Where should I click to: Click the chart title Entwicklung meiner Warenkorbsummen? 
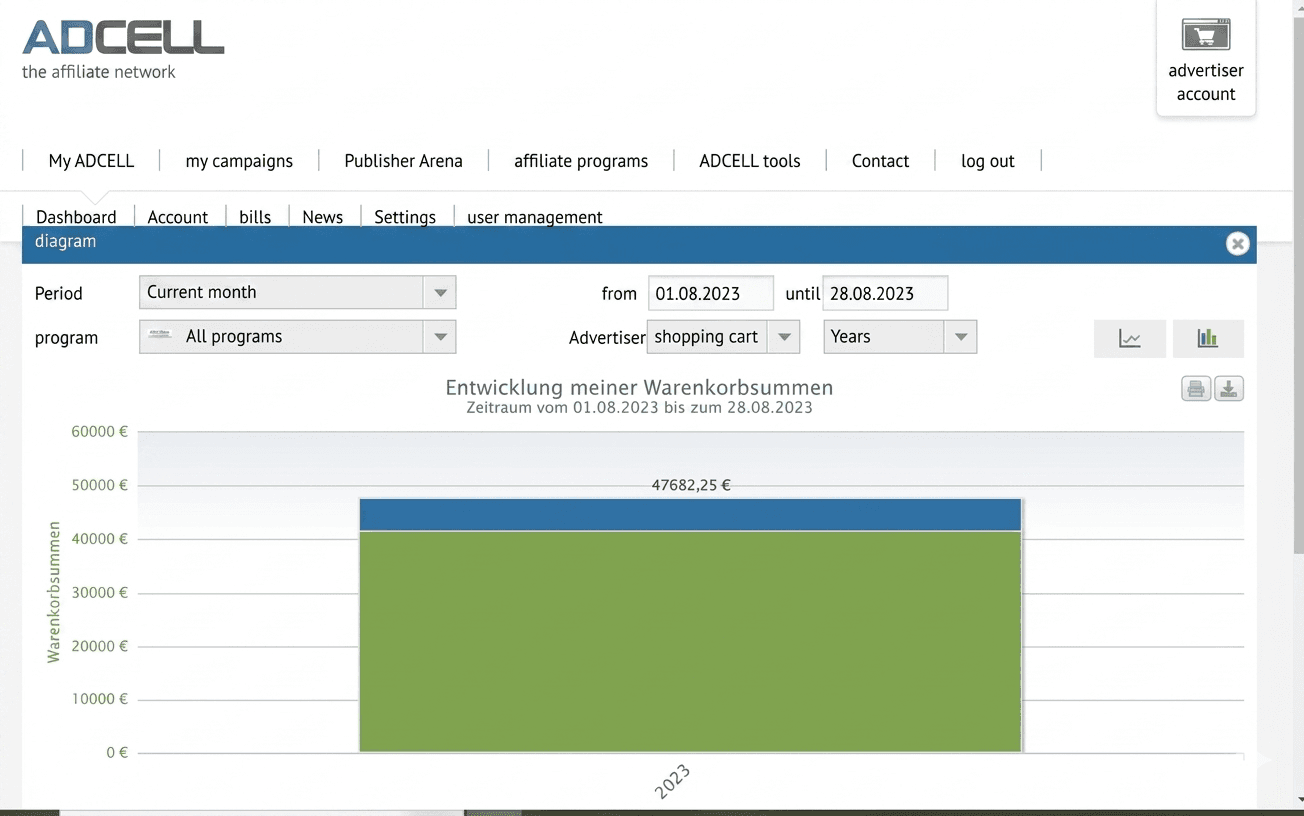pos(639,387)
